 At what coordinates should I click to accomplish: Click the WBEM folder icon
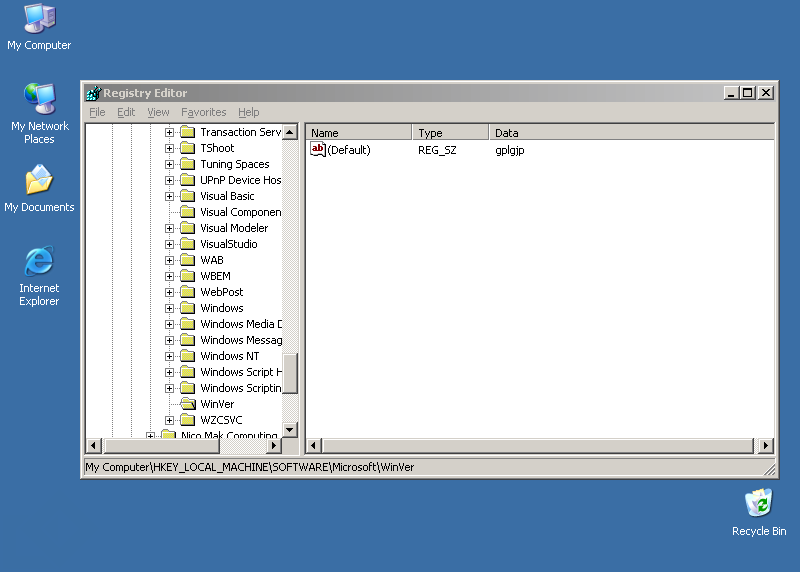point(188,276)
